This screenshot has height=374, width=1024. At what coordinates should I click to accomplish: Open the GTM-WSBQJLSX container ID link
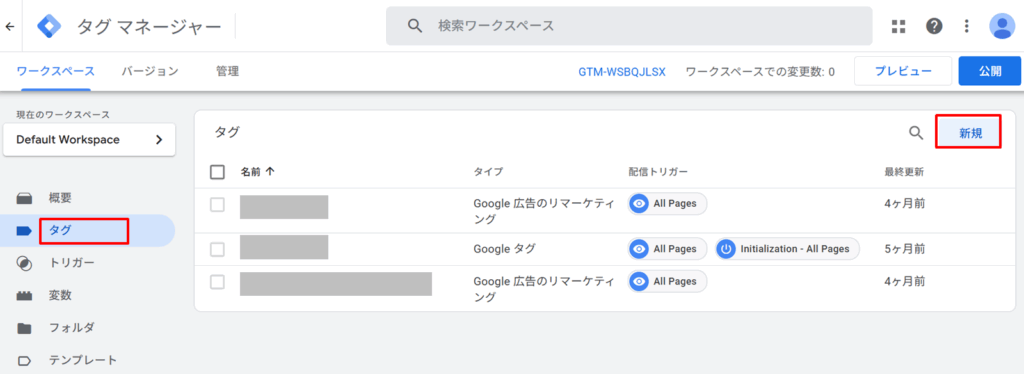[622, 72]
